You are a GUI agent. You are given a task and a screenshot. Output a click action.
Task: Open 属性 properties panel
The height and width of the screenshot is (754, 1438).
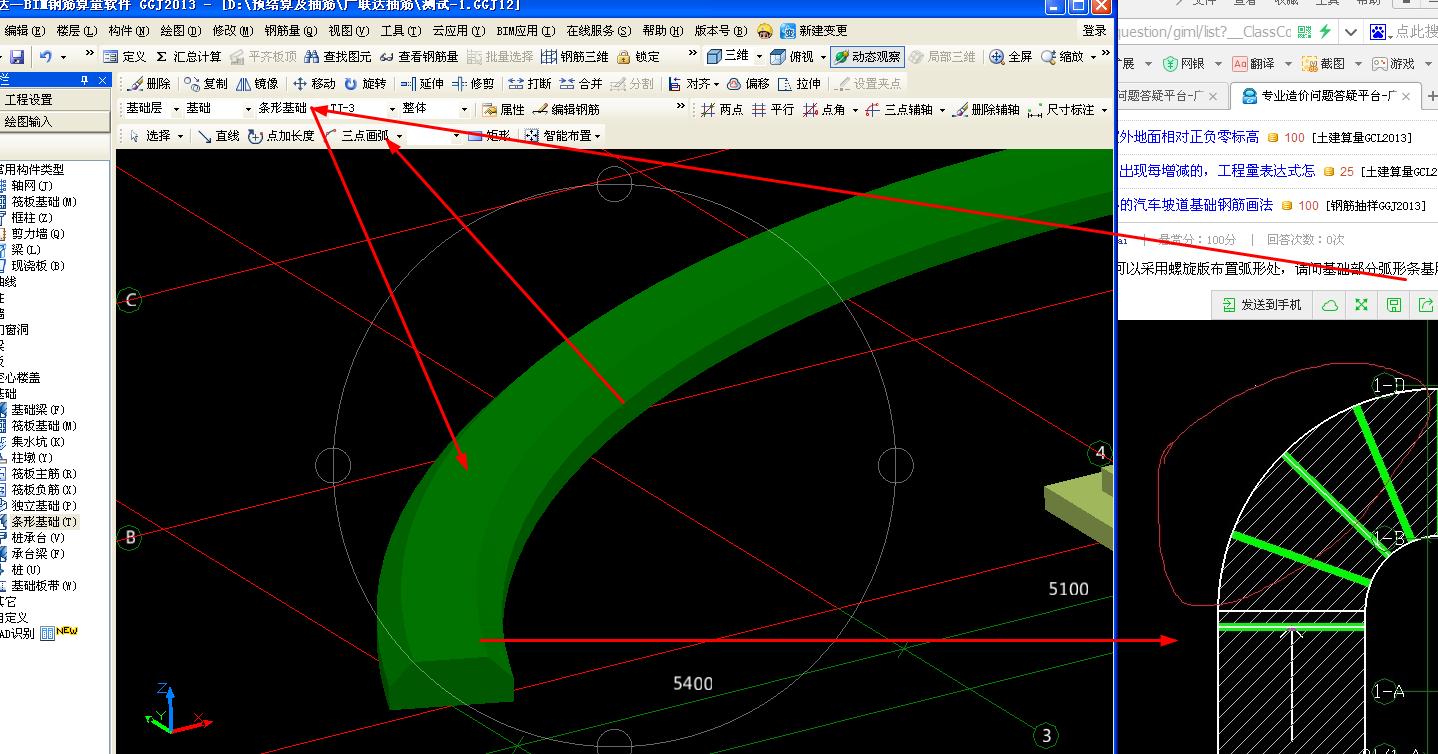503,109
